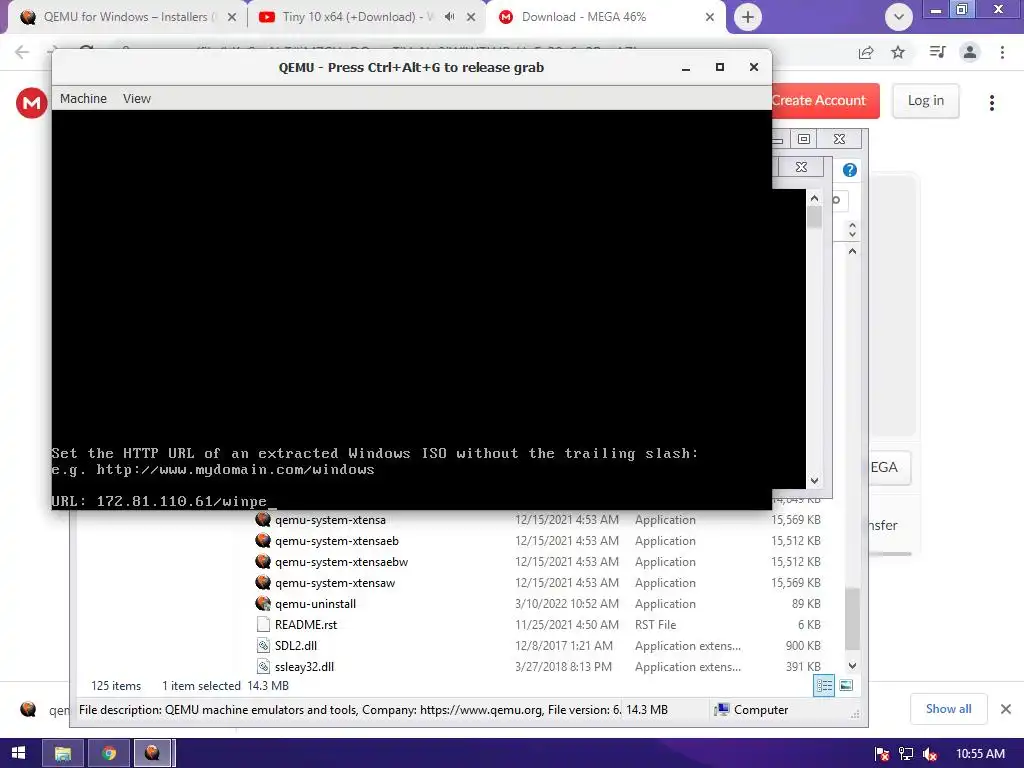Select qemu-system-xtensa file row
The width and height of the screenshot is (1024, 768).
pyautogui.click(x=537, y=520)
